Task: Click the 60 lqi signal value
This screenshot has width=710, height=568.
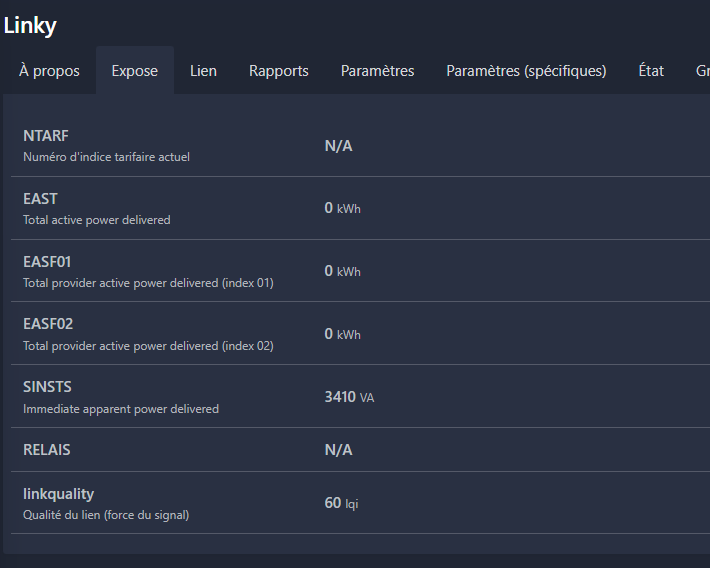Action: click(340, 503)
